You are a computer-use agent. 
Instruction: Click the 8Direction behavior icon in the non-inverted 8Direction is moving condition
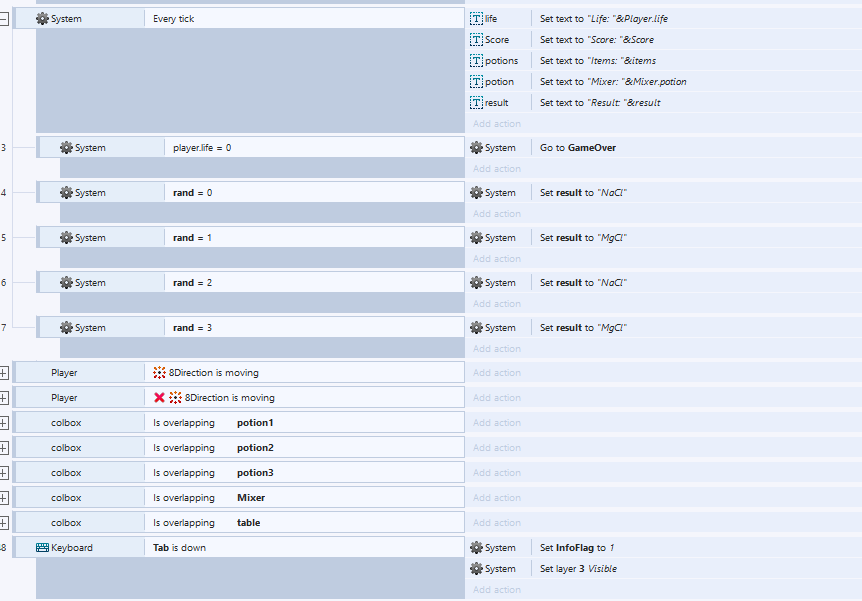click(x=159, y=373)
